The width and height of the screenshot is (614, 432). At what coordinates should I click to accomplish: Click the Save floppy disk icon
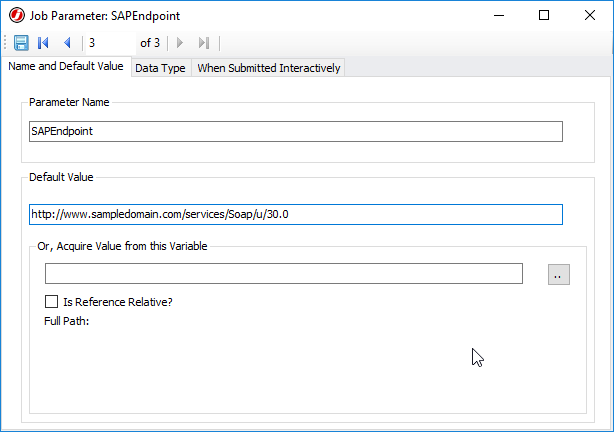(21, 43)
